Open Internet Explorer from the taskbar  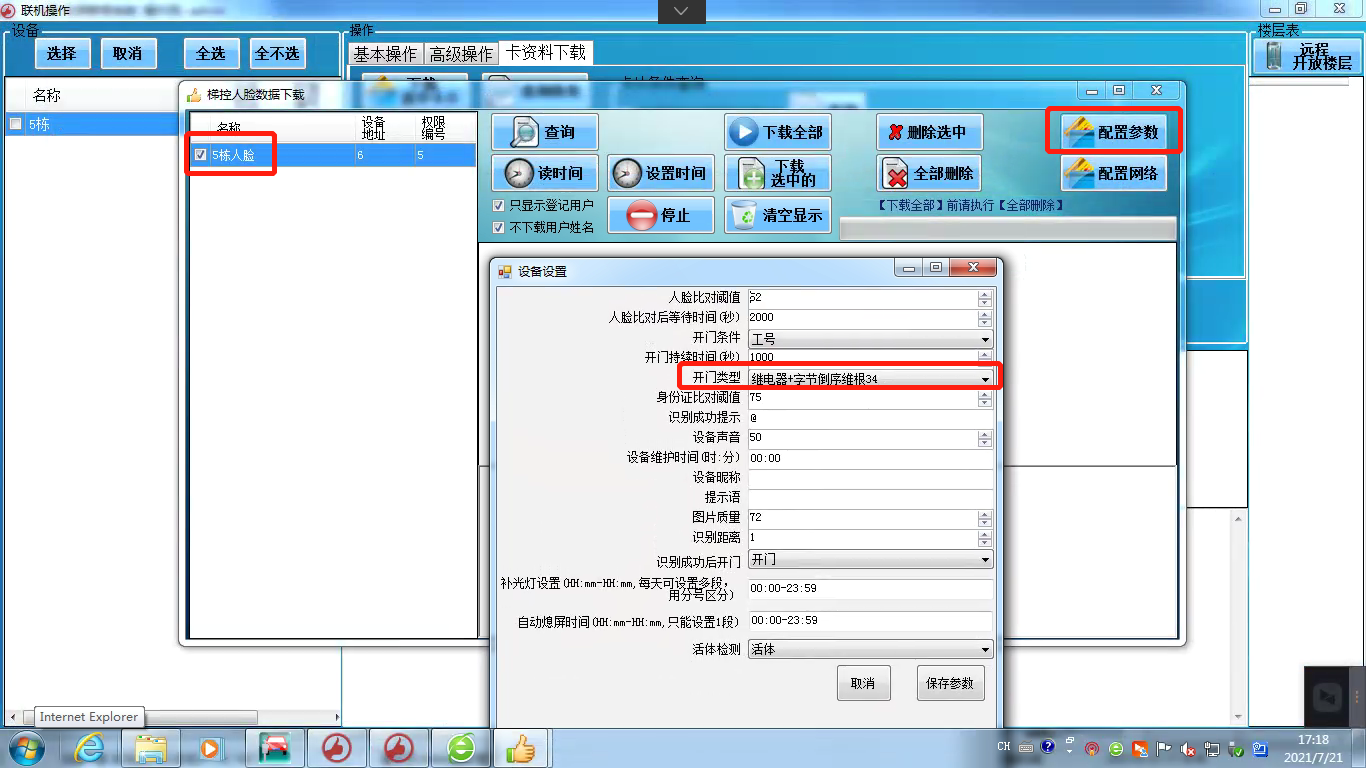[x=90, y=747]
